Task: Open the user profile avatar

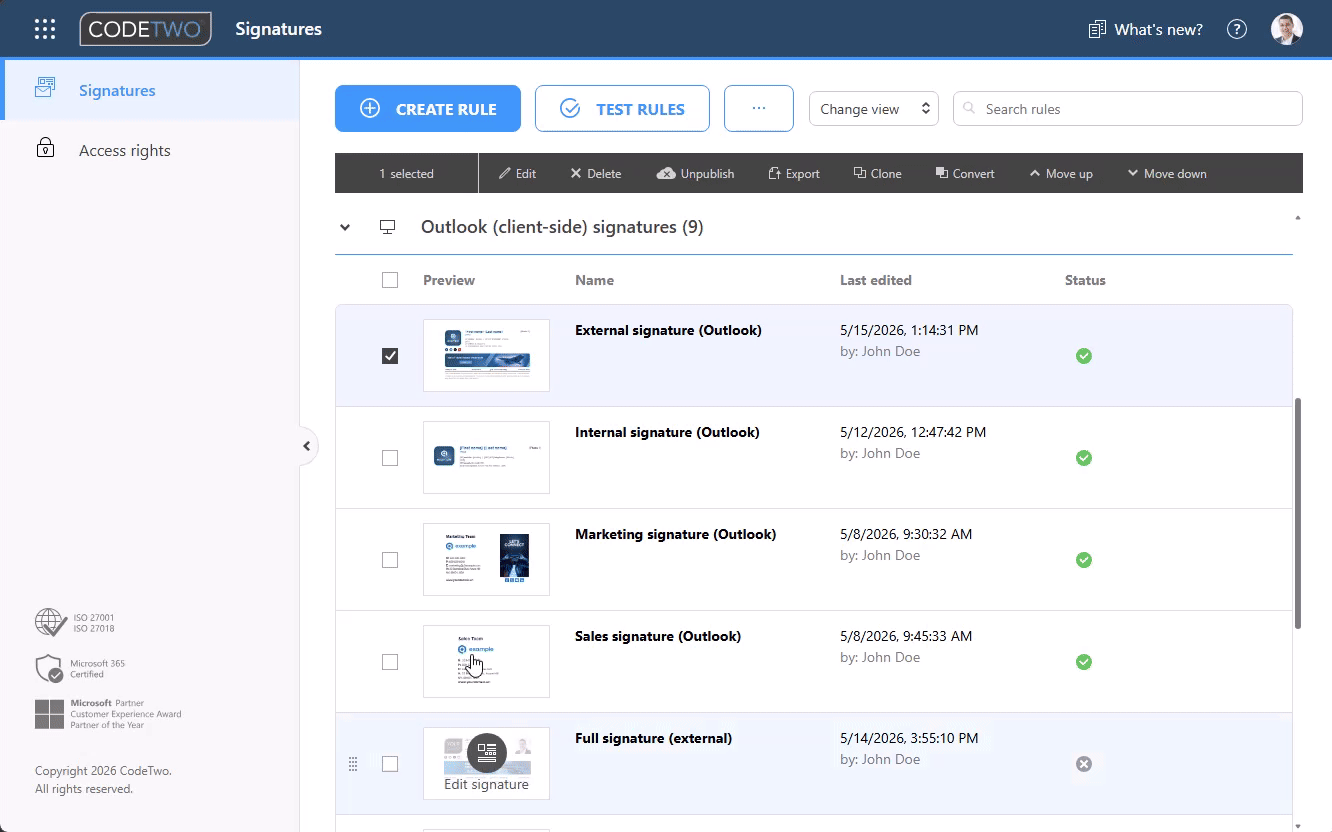Action: click(x=1286, y=29)
